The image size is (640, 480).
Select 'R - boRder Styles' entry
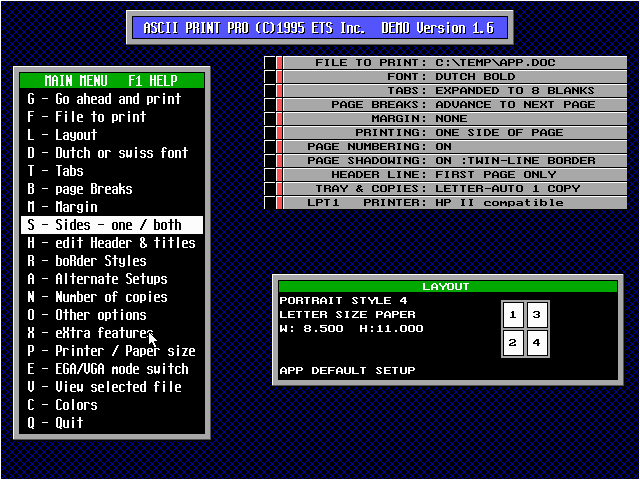click(x=112, y=261)
